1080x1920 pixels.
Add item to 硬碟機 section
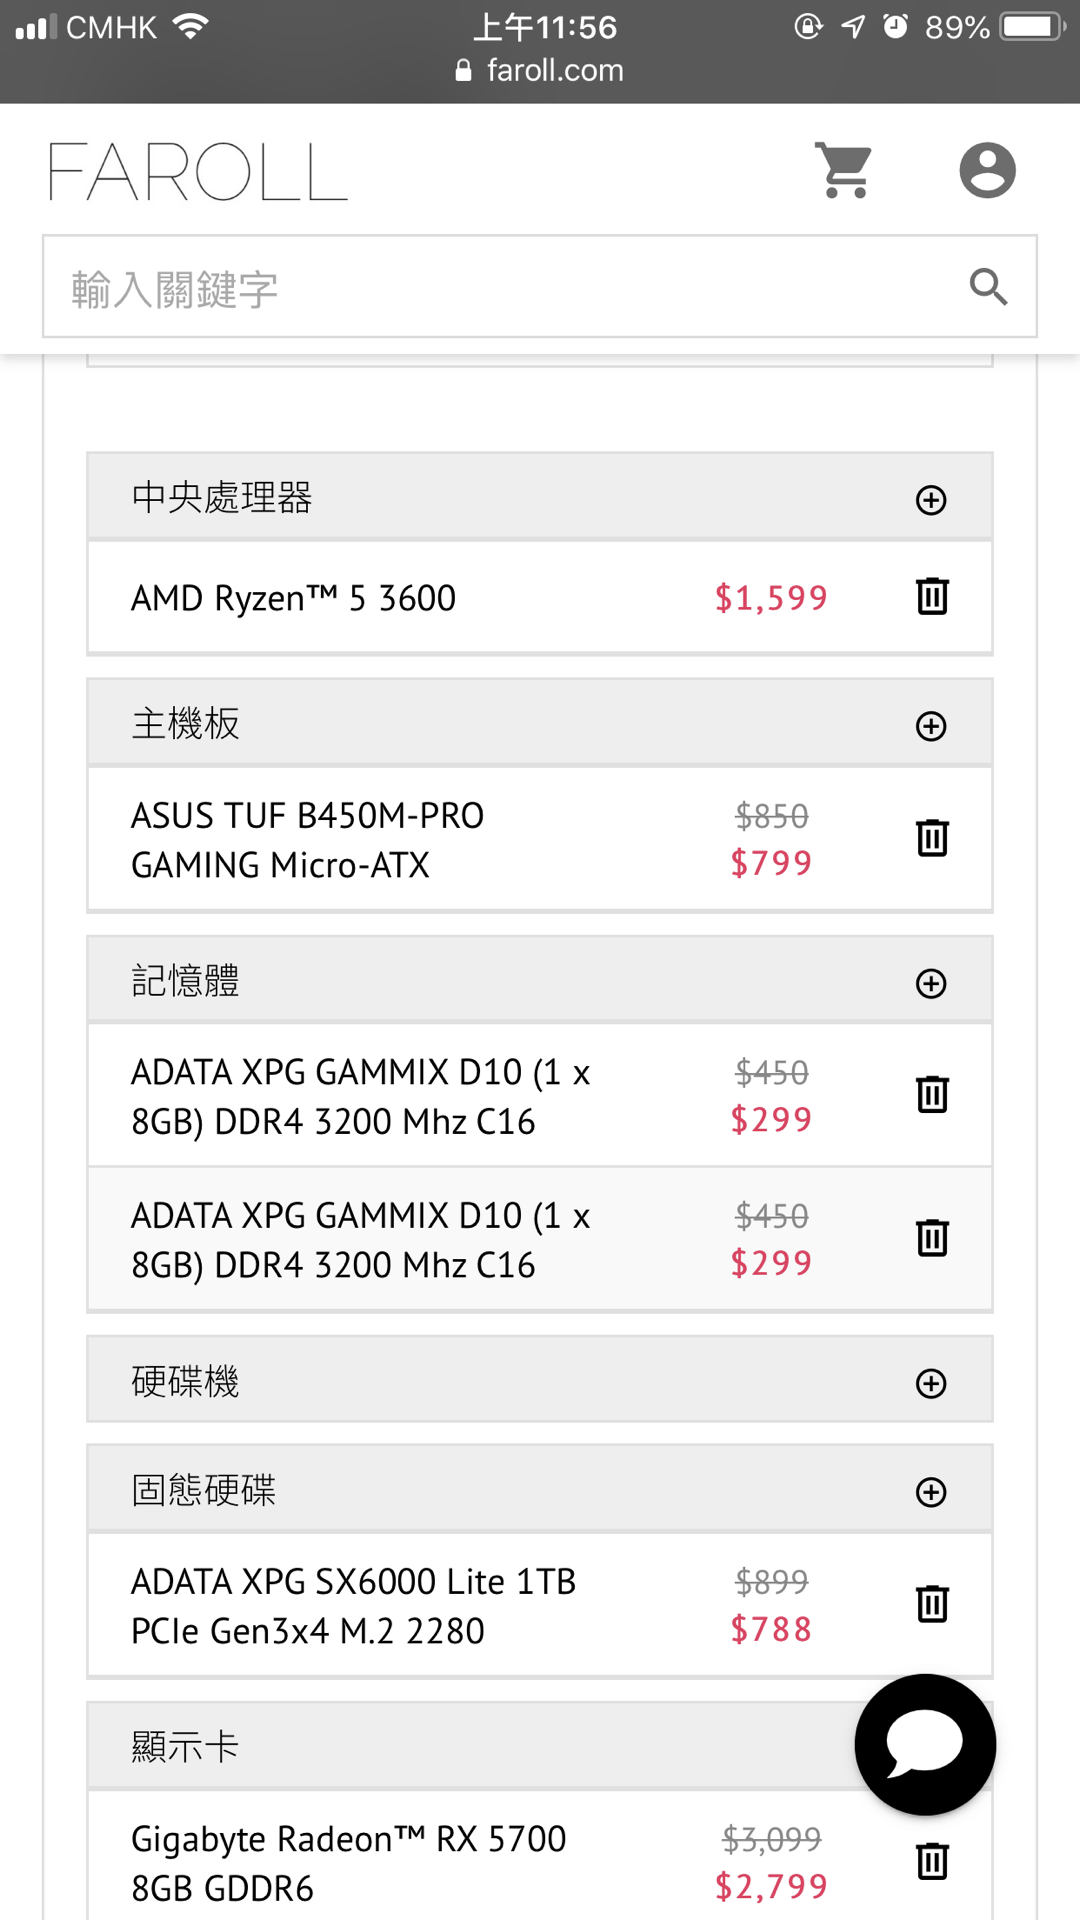click(931, 1384)
